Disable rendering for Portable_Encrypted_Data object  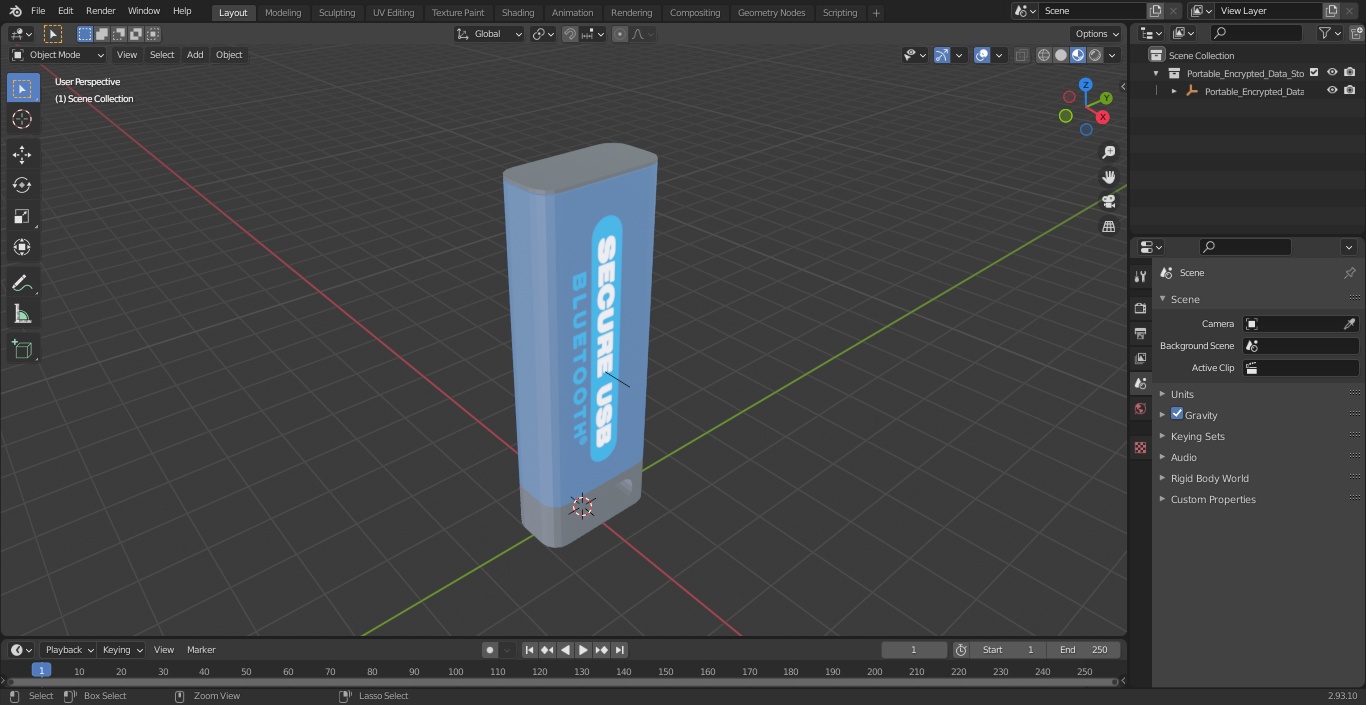(1350, 91)
